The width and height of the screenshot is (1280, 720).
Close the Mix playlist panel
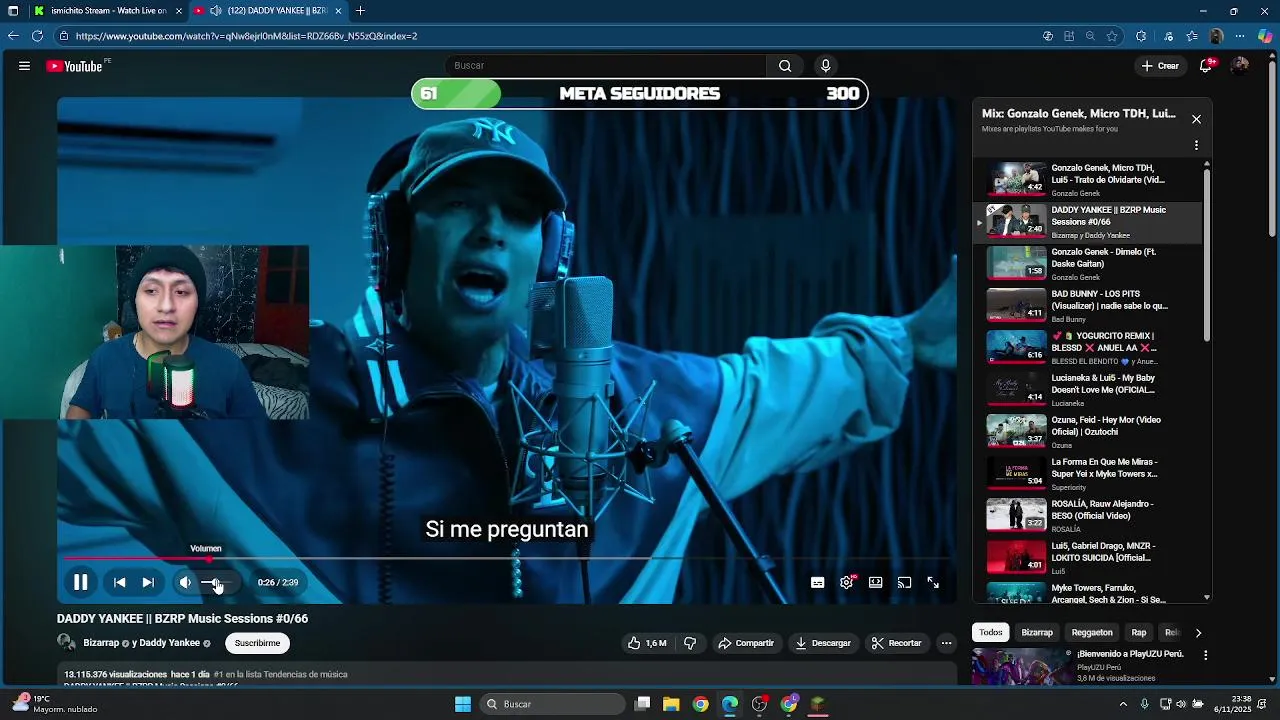pyautogui.click(x=1196, y=119)
